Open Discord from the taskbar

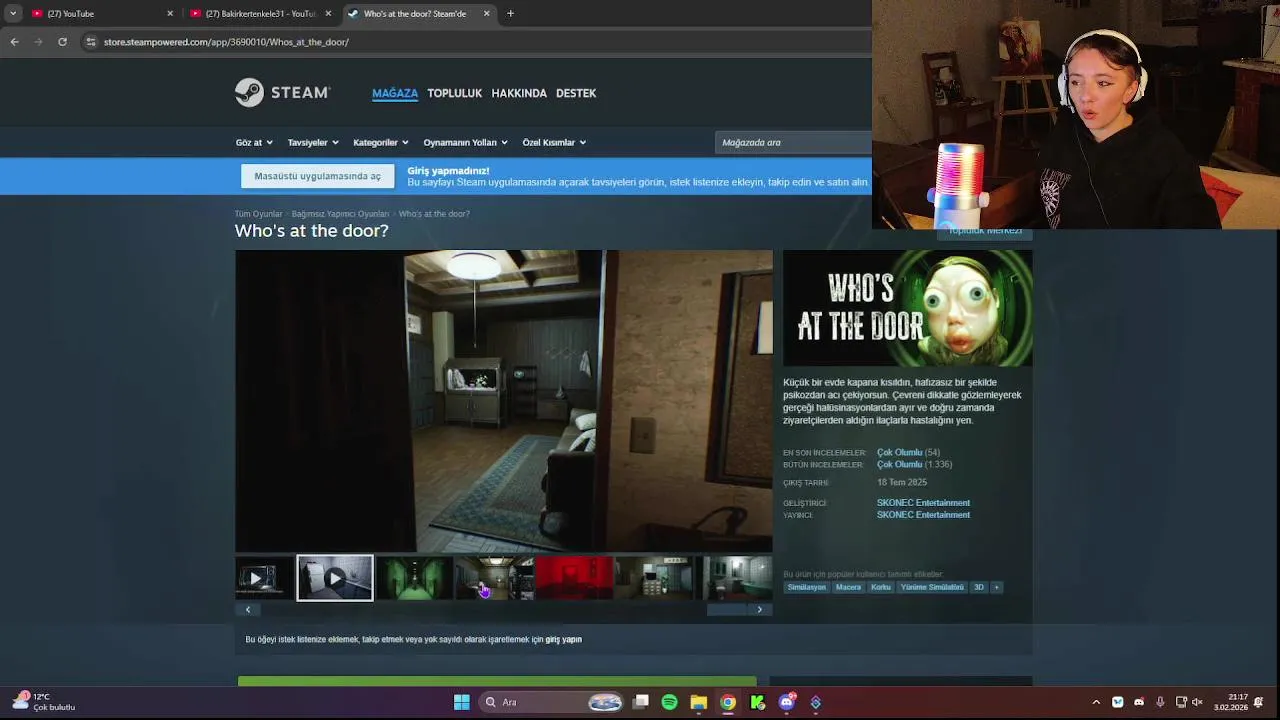[x=787, y=702]
